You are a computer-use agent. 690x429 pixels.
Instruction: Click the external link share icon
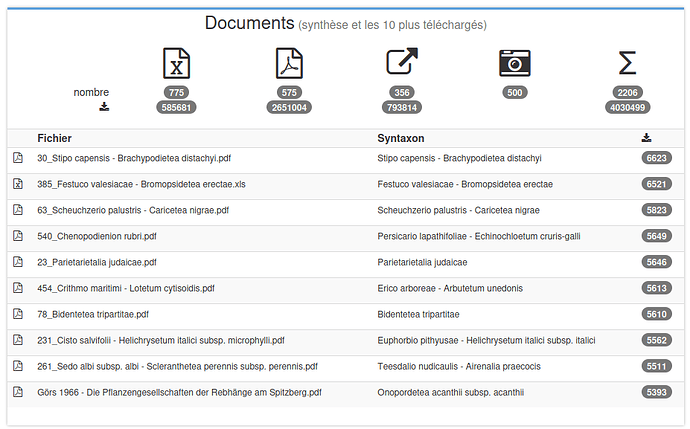(x=402, y=61)
